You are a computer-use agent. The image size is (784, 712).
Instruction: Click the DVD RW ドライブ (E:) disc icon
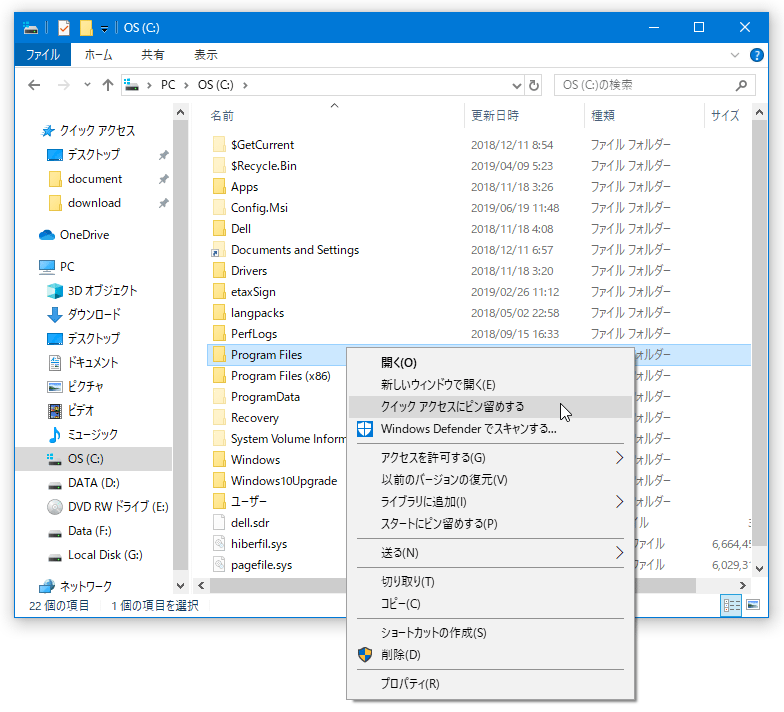click(x=54, y=507)
